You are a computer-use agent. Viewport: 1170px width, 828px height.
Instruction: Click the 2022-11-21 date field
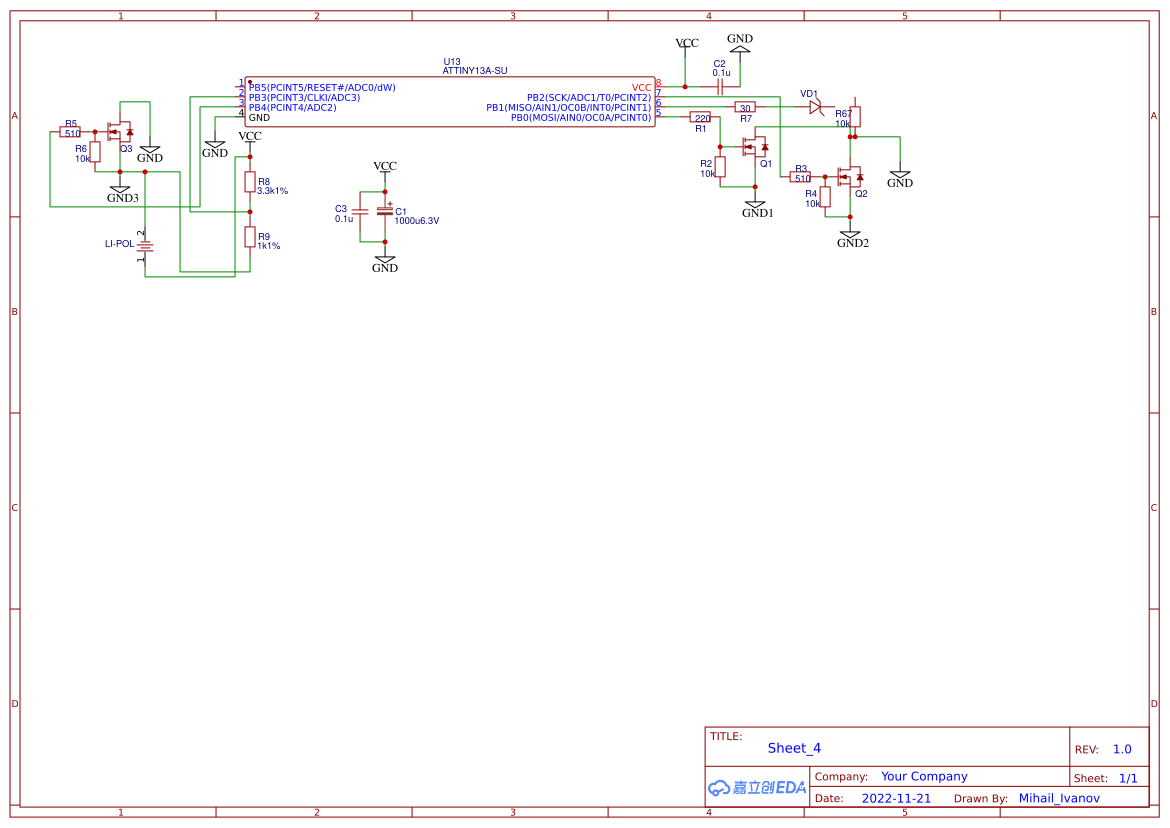click(896, 798)
